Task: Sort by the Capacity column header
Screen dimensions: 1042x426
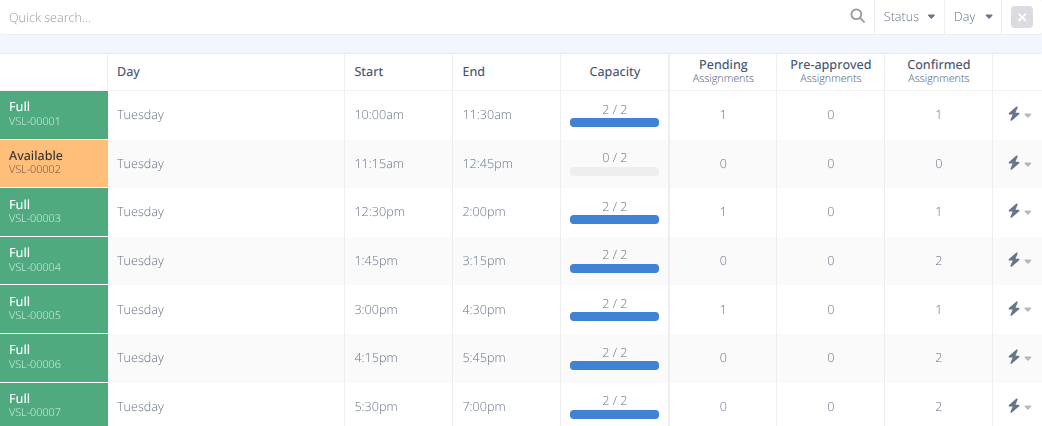Action: tap(615, 72)
